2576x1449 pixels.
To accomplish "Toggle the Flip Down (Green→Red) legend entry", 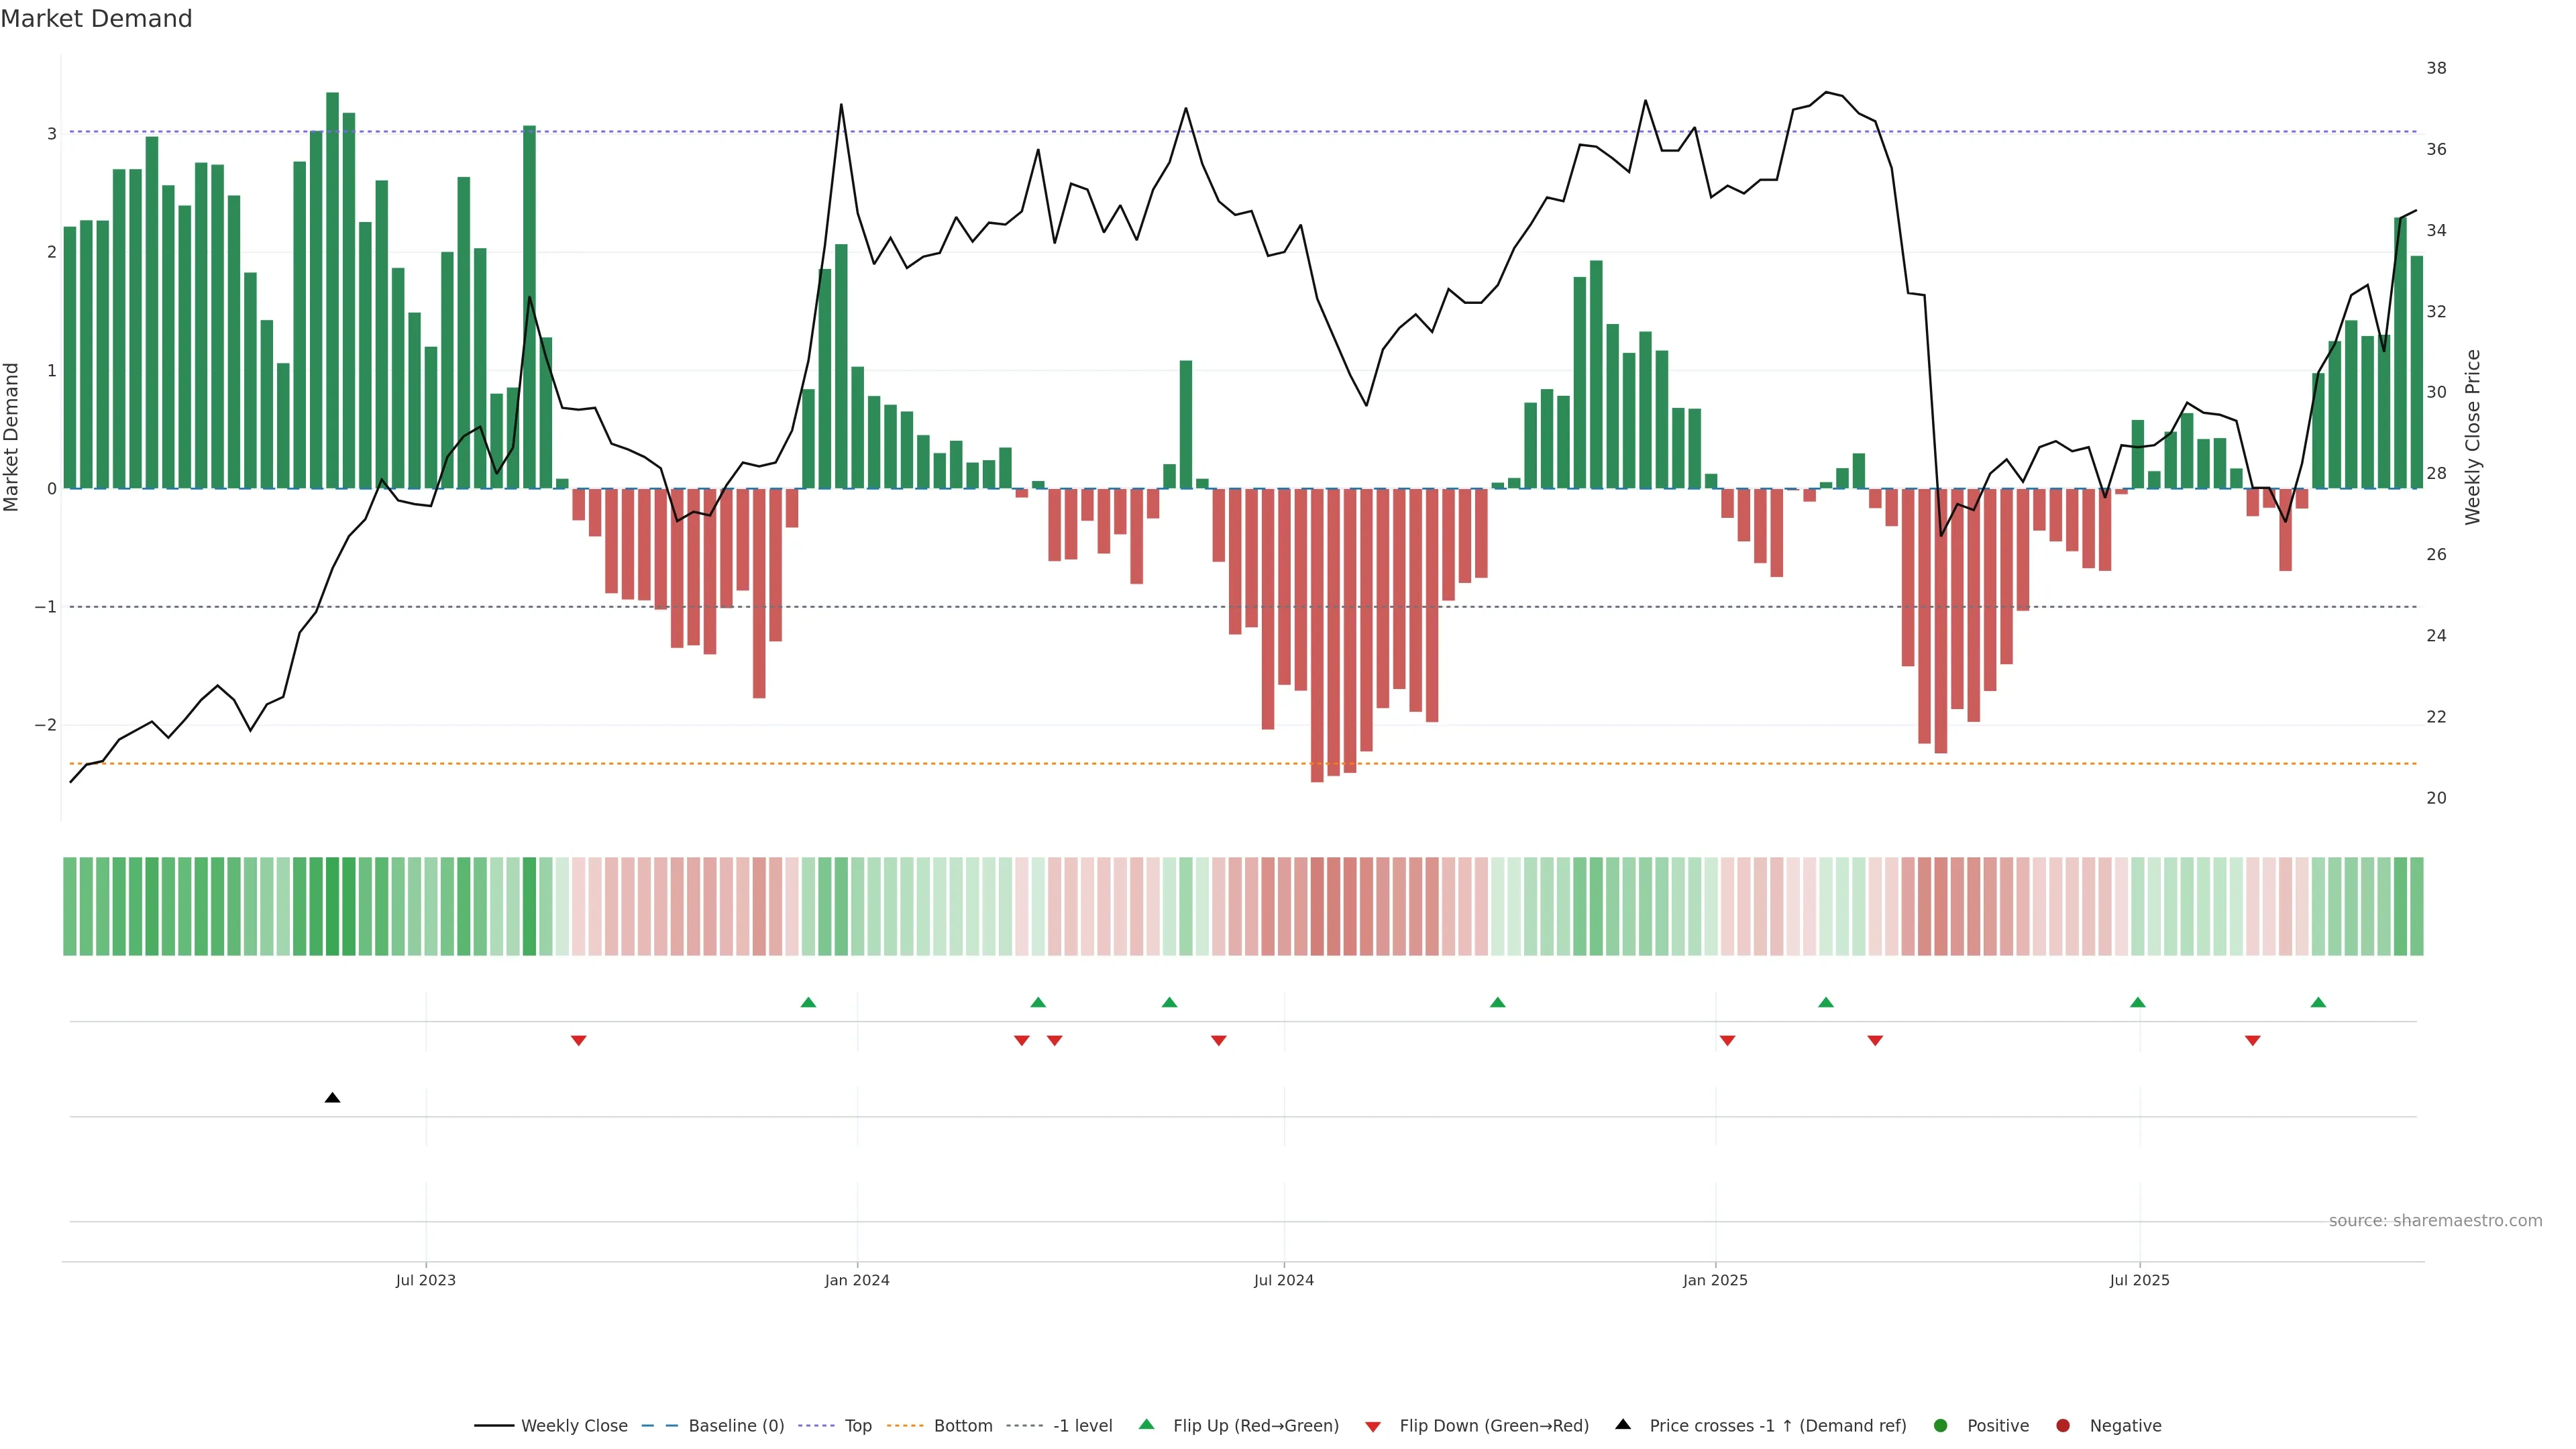I will (1493, 1426).
